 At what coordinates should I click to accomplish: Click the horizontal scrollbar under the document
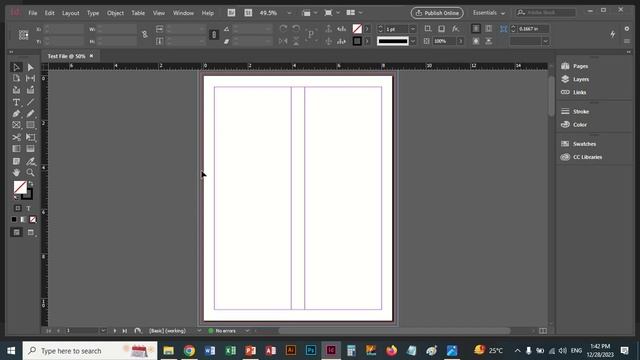(394, 331)
